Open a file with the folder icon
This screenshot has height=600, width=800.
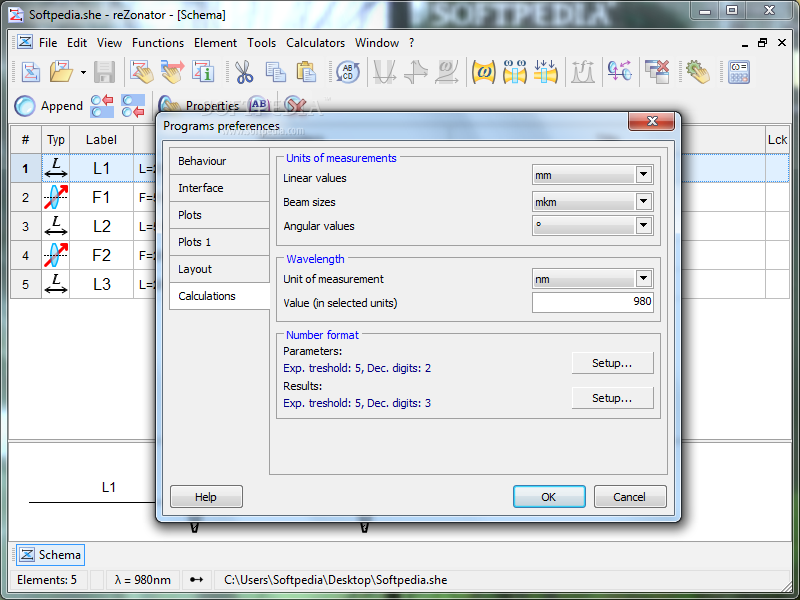click(x=61, y=72)
